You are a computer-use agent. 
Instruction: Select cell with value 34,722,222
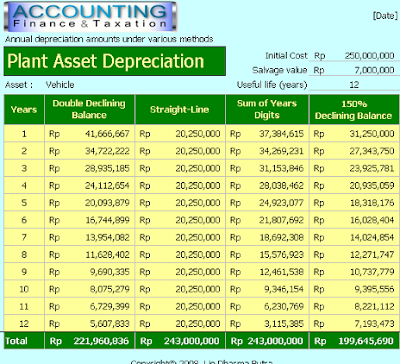(x=89, y=151)
